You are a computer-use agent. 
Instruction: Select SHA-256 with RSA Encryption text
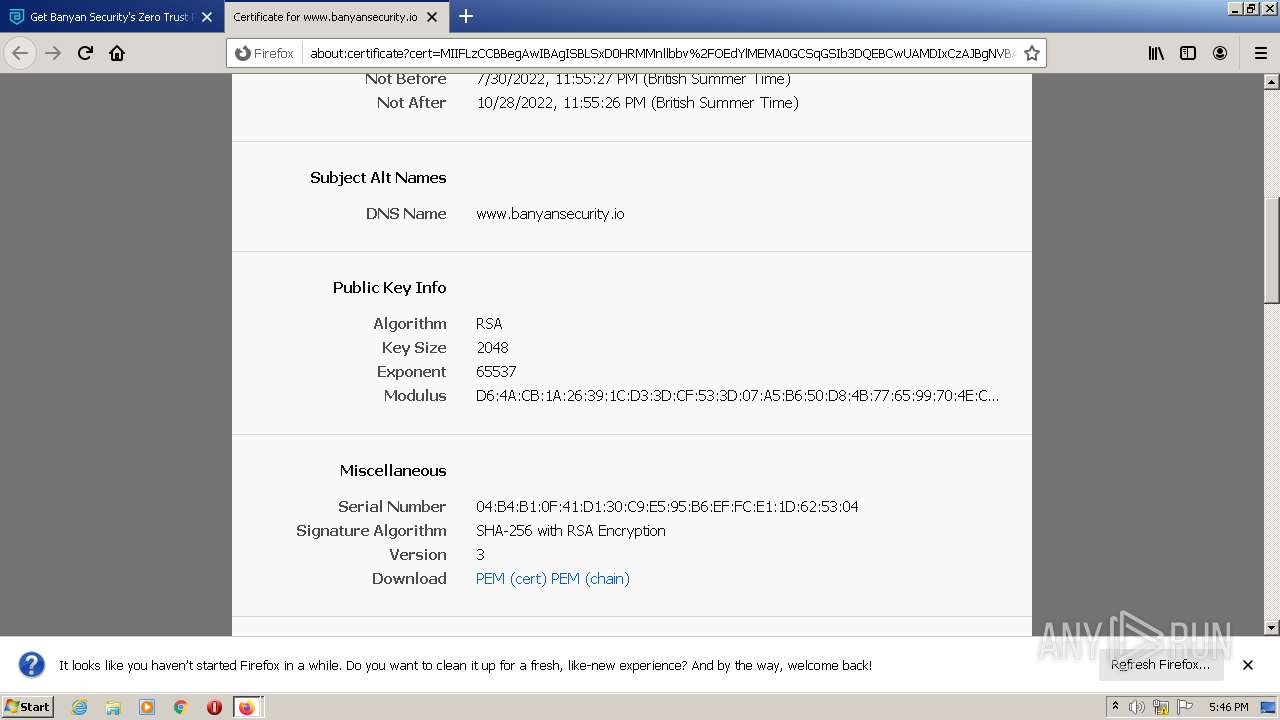tap(571, 531)
